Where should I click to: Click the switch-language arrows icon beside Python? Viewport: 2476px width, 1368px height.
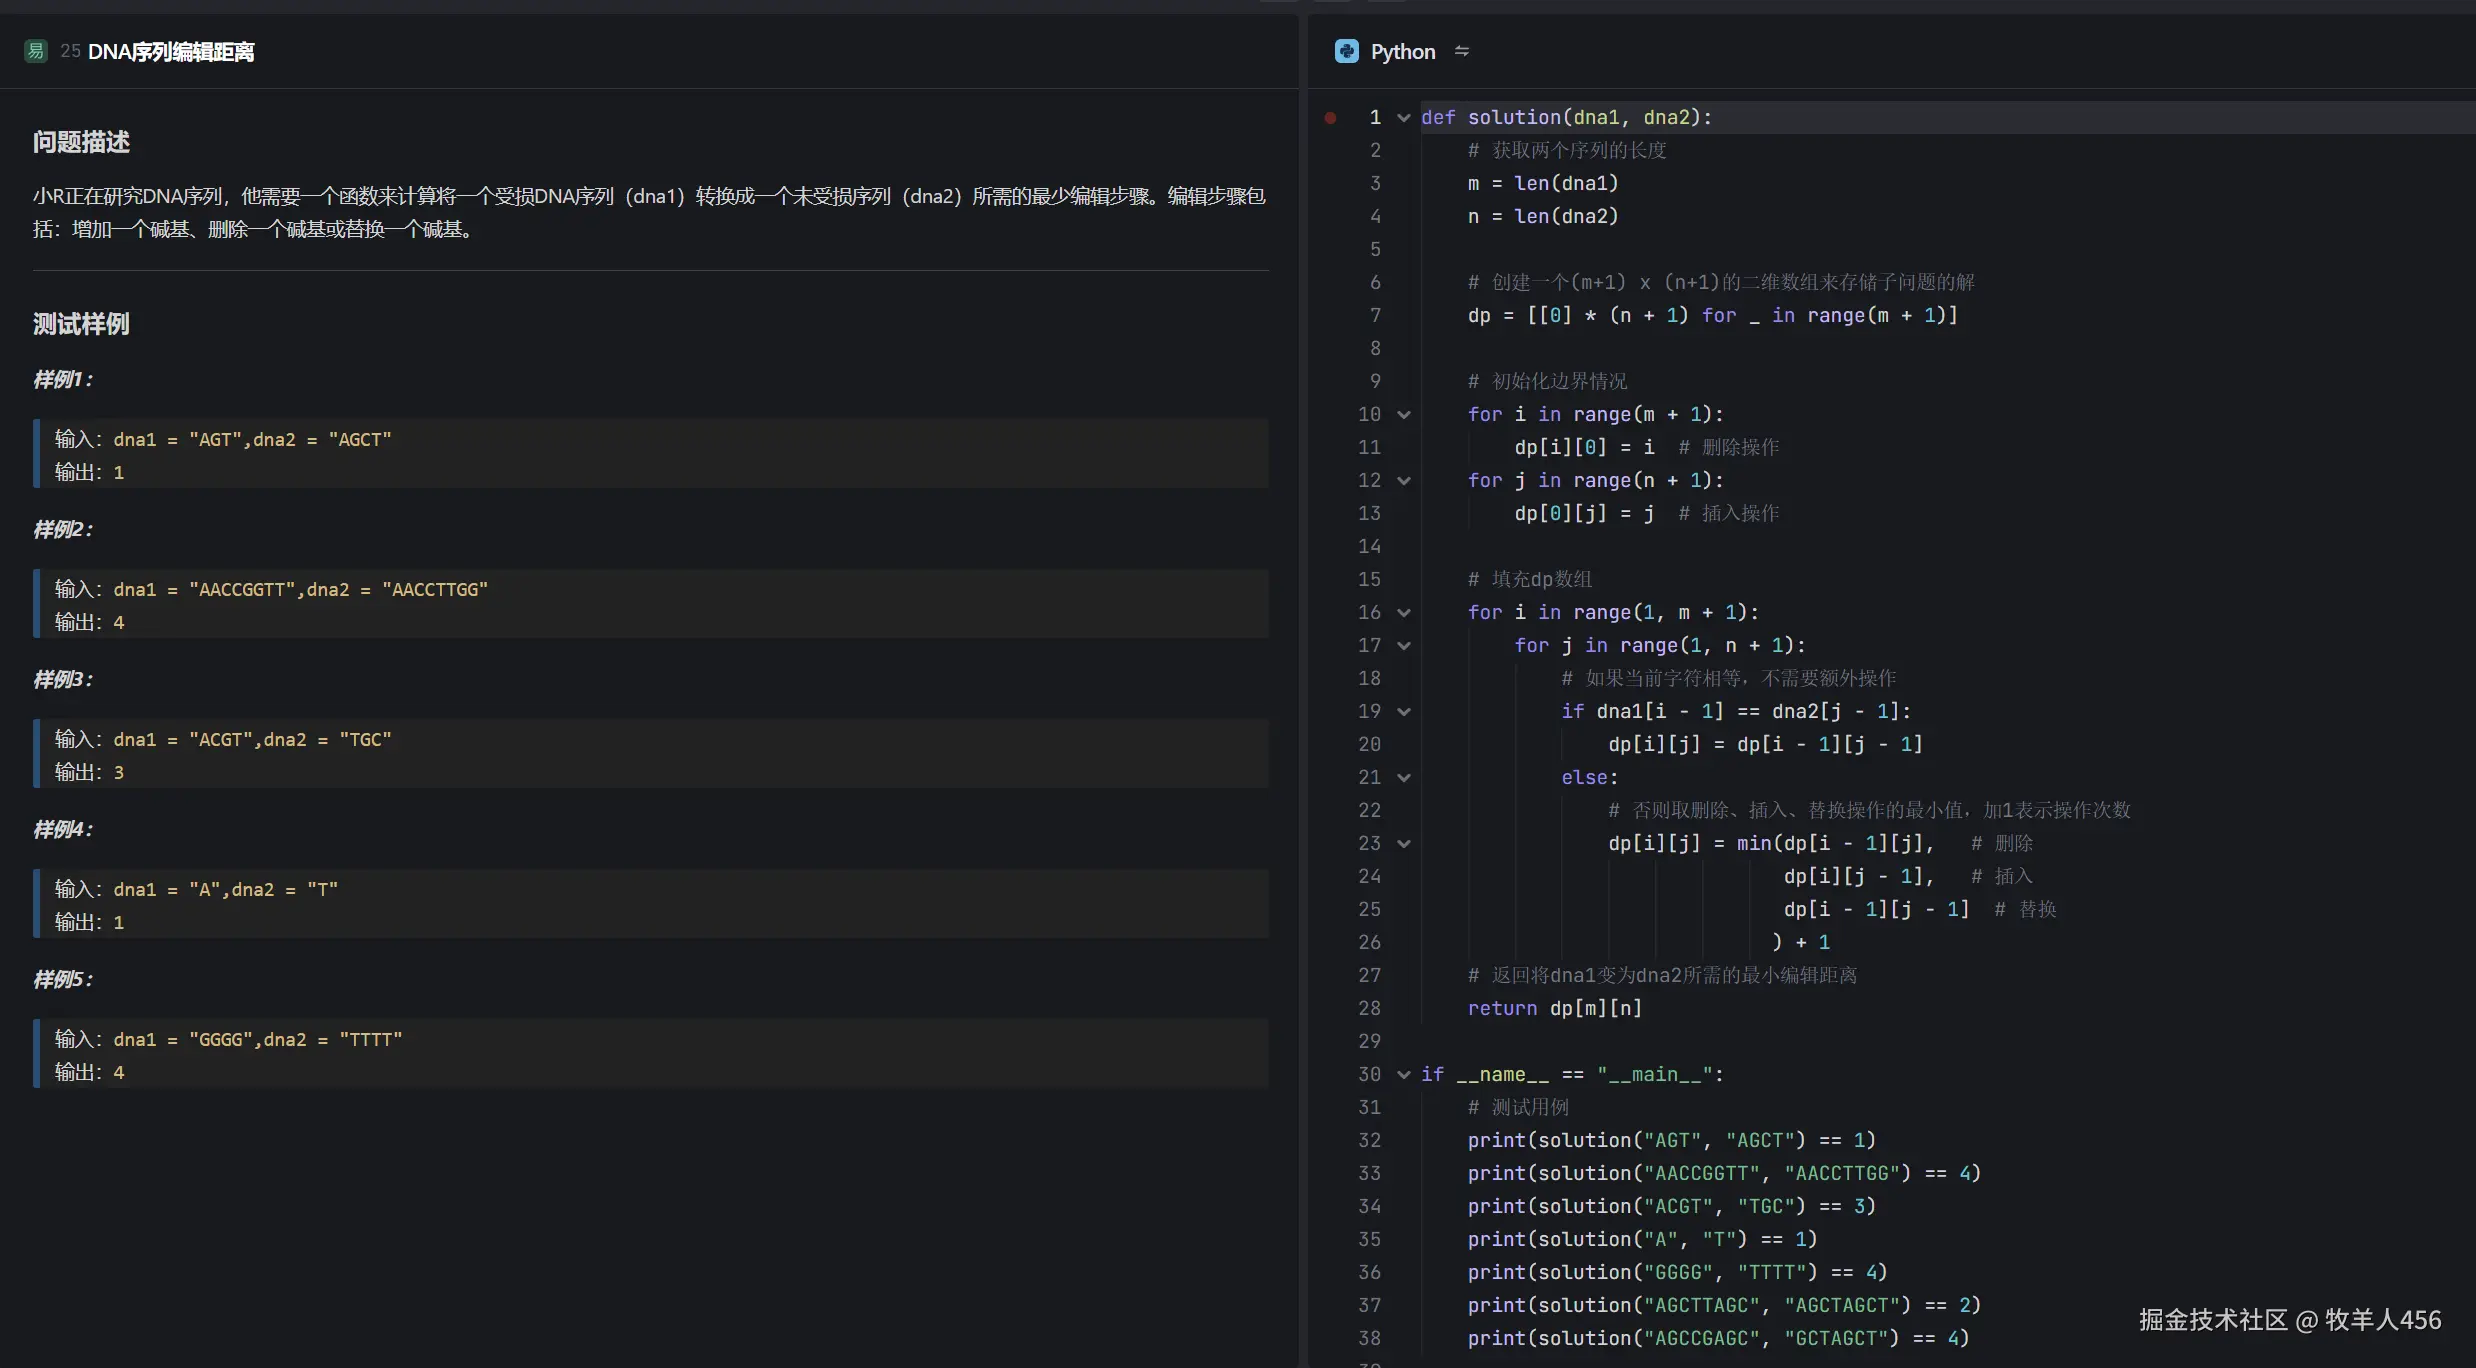[1462, 51]
